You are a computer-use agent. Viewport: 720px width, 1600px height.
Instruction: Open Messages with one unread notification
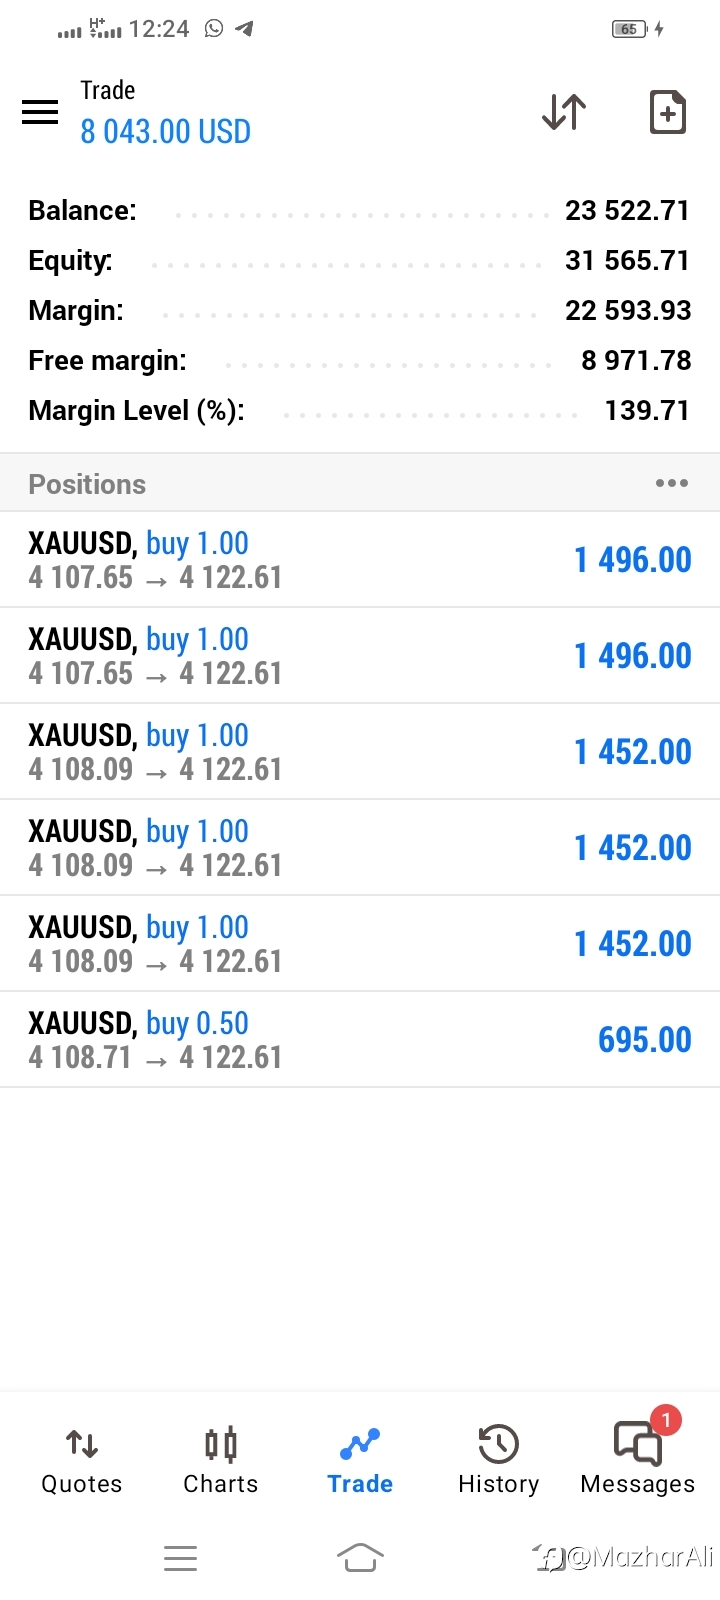(x=638, y=1460)
